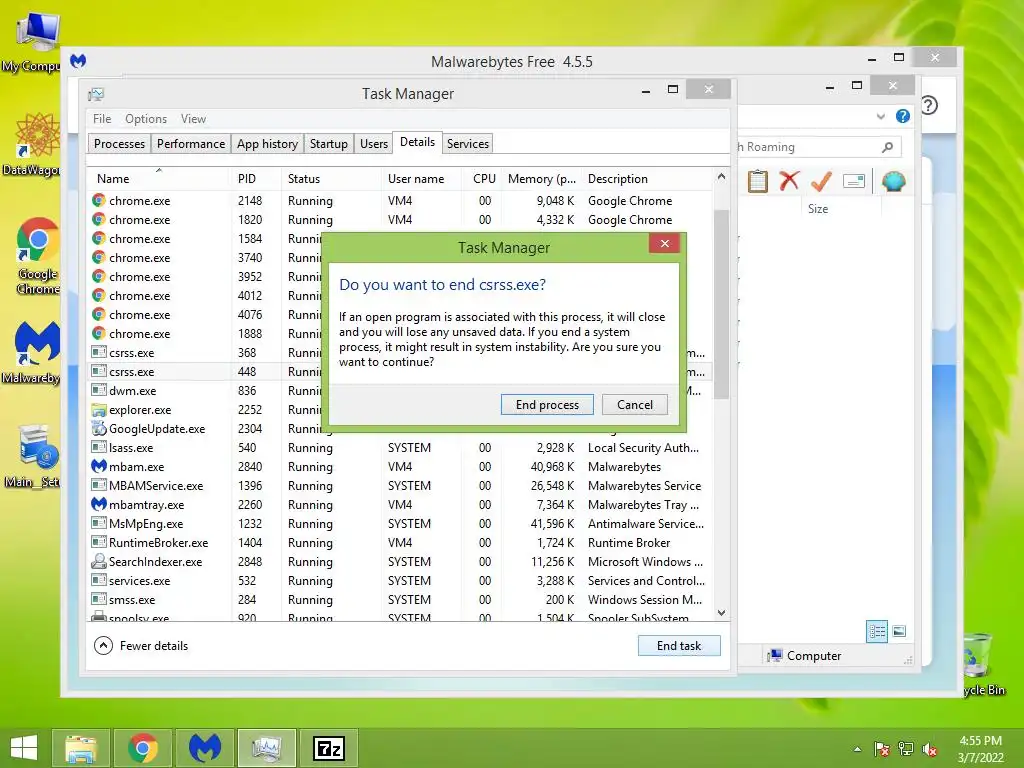Viewport: 1024px width, 768px height.
Task: Click the chrome.exe icon for PID 1584
Action: coord(99,238)
